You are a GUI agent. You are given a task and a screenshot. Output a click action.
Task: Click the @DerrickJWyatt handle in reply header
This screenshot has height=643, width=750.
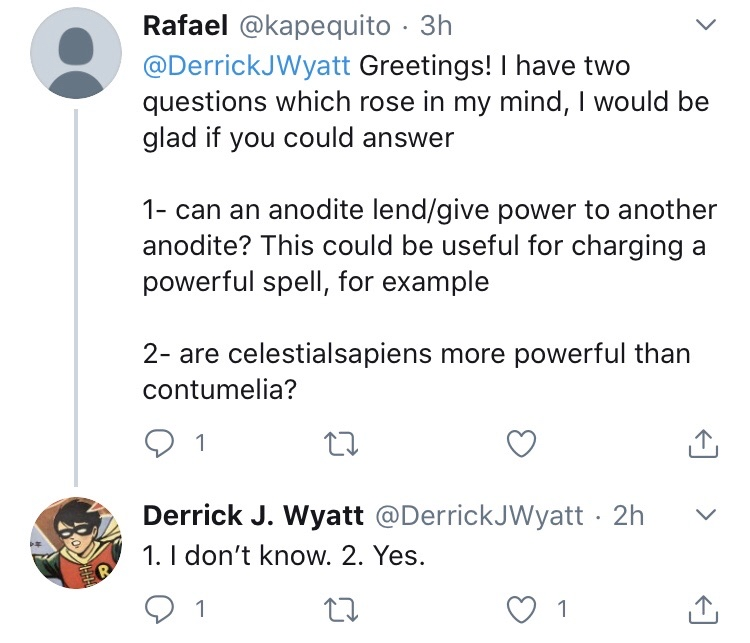coord(478,515)
